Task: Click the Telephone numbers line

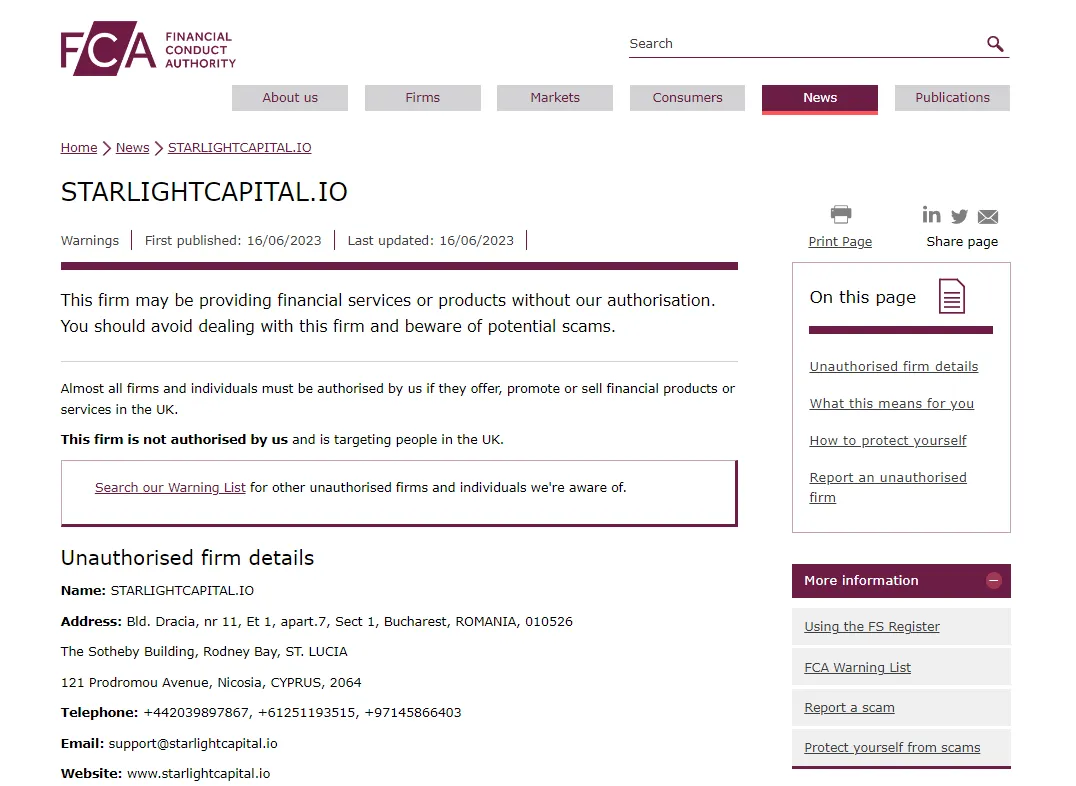Action: (x=261, y=713)
